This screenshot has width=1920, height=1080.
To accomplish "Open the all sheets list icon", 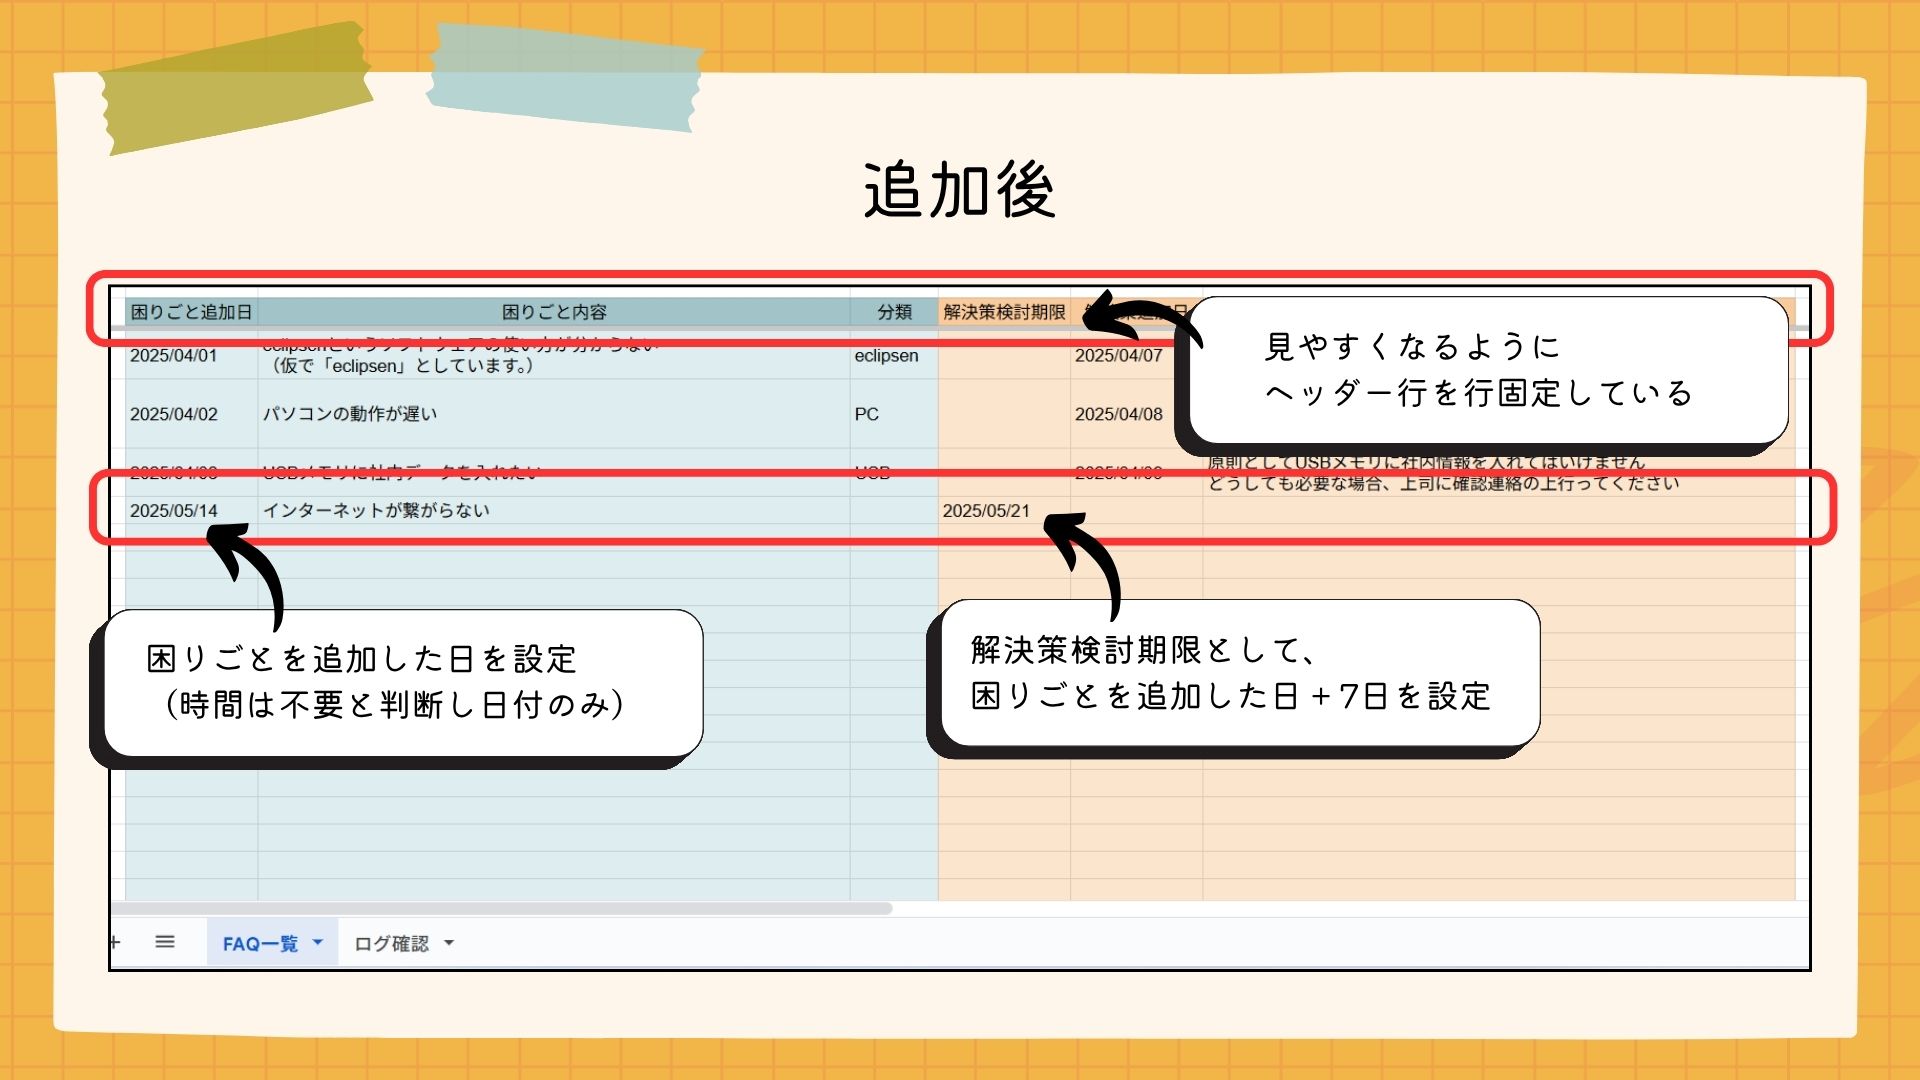I will click(165, 942).
